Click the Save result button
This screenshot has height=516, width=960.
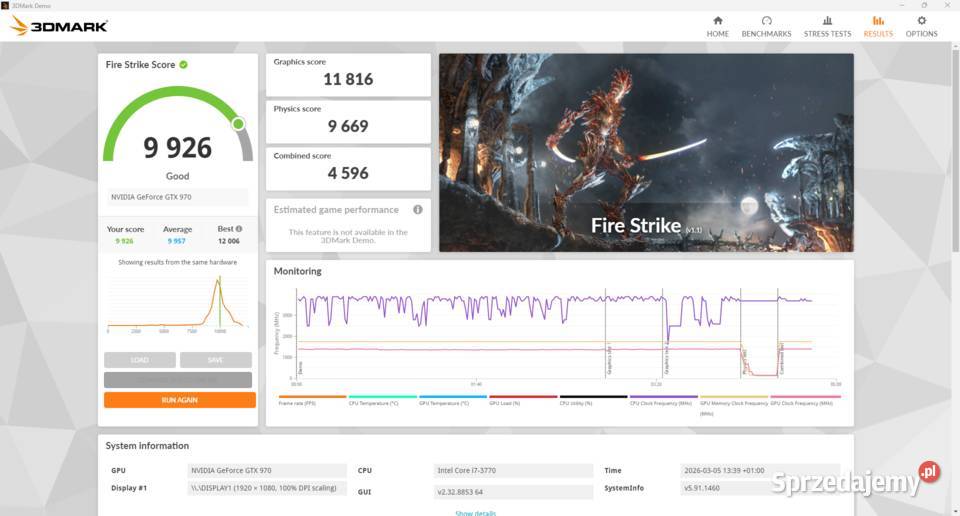pyautogui.click(x=215, y=360)
